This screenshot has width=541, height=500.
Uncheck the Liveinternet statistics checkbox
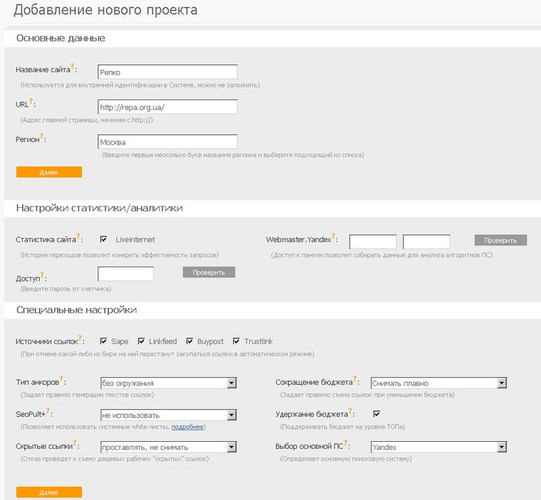(103, 239)
